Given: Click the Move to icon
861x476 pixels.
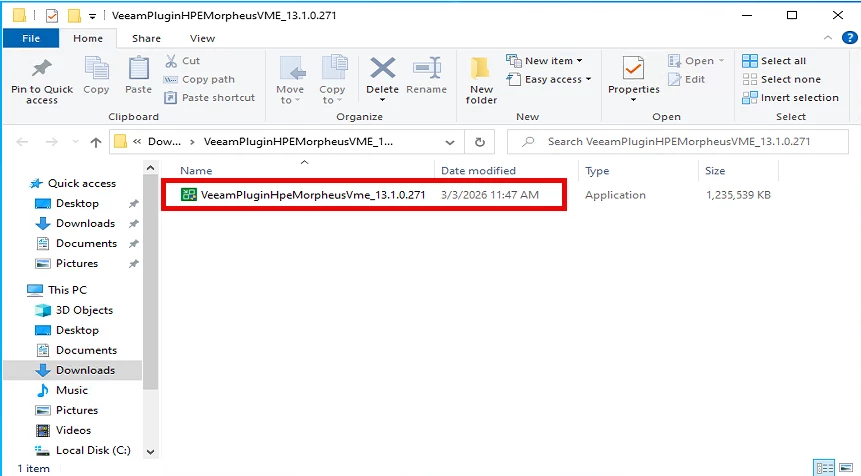Looking at the screenshot, I should click(x=291, y=69).
